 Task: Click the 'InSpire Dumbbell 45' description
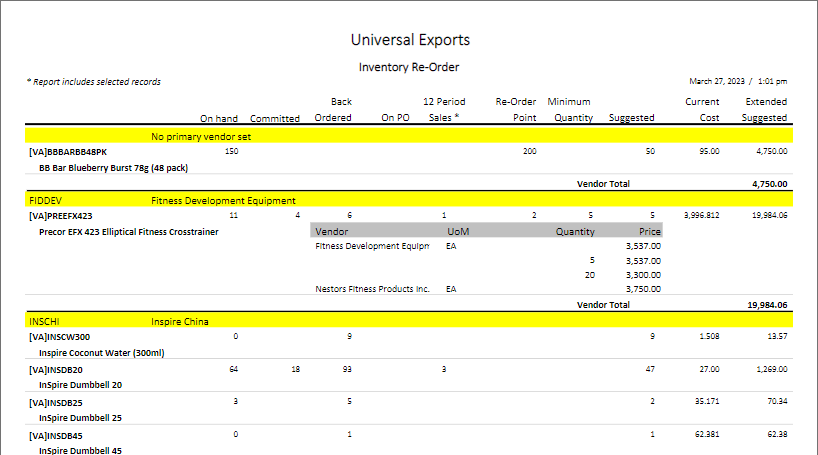(x=80, y=450)
